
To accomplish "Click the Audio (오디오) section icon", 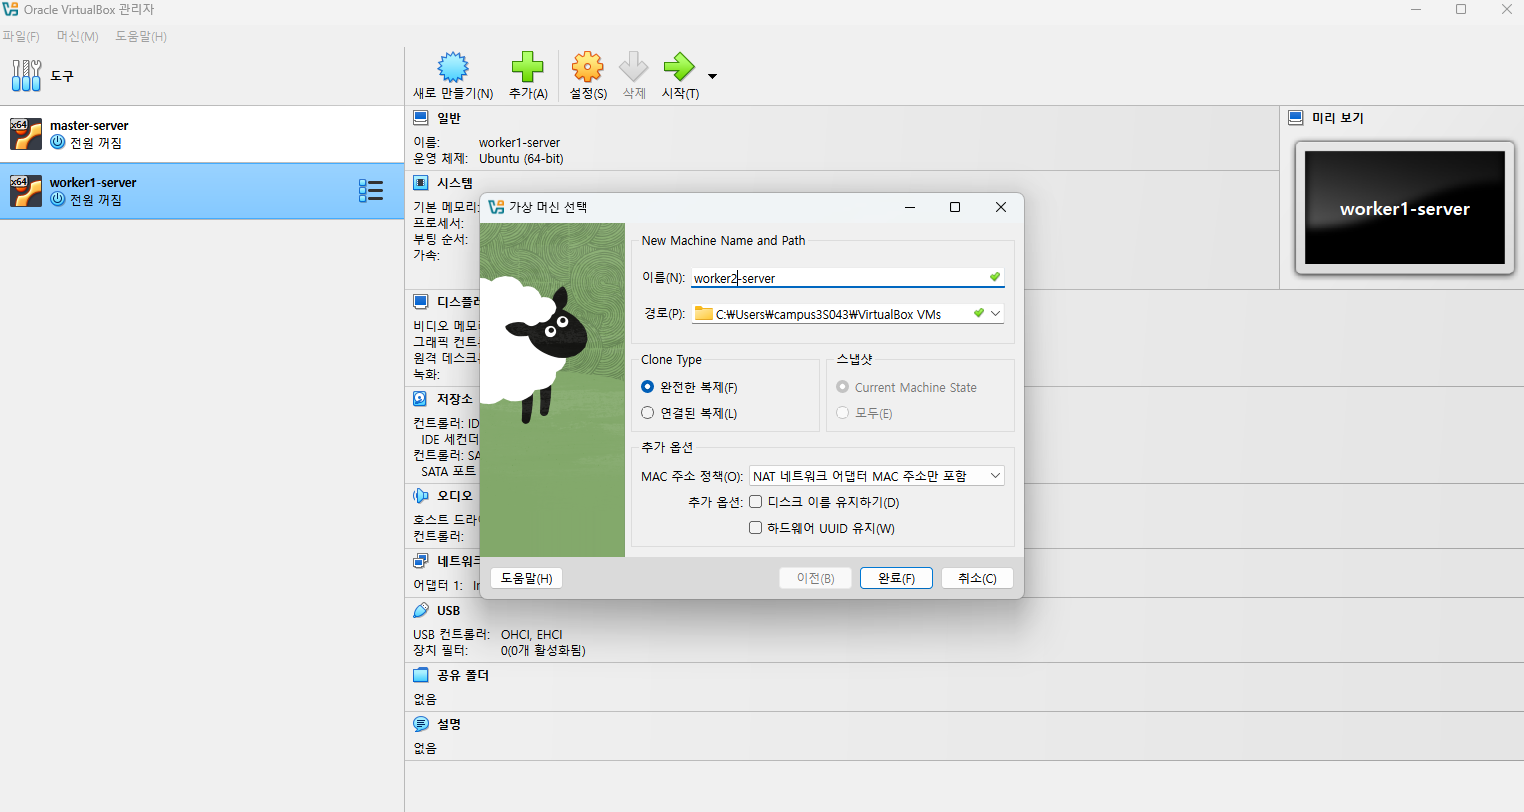I will pos(421,496).
